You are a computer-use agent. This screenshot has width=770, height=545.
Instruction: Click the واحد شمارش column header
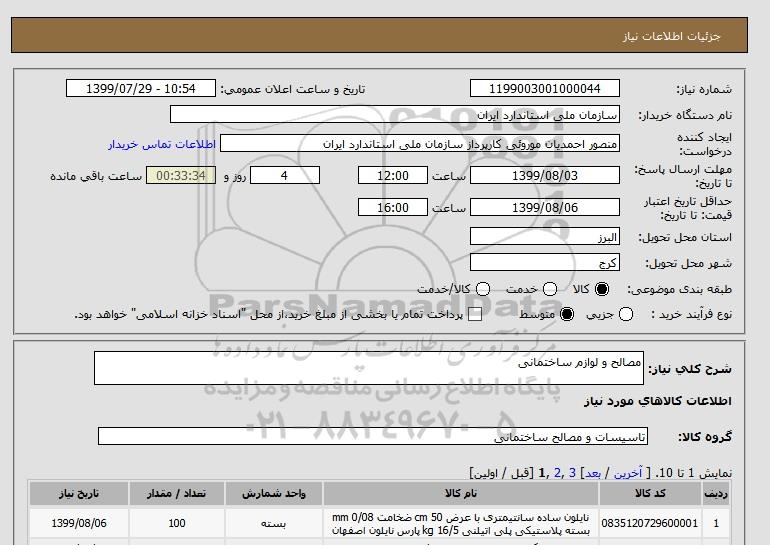(274, 493)
